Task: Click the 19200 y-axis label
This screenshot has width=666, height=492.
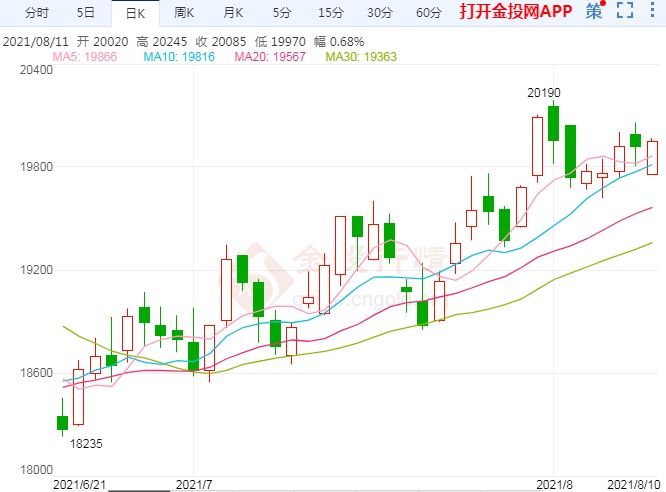Action: click(37, 270)
